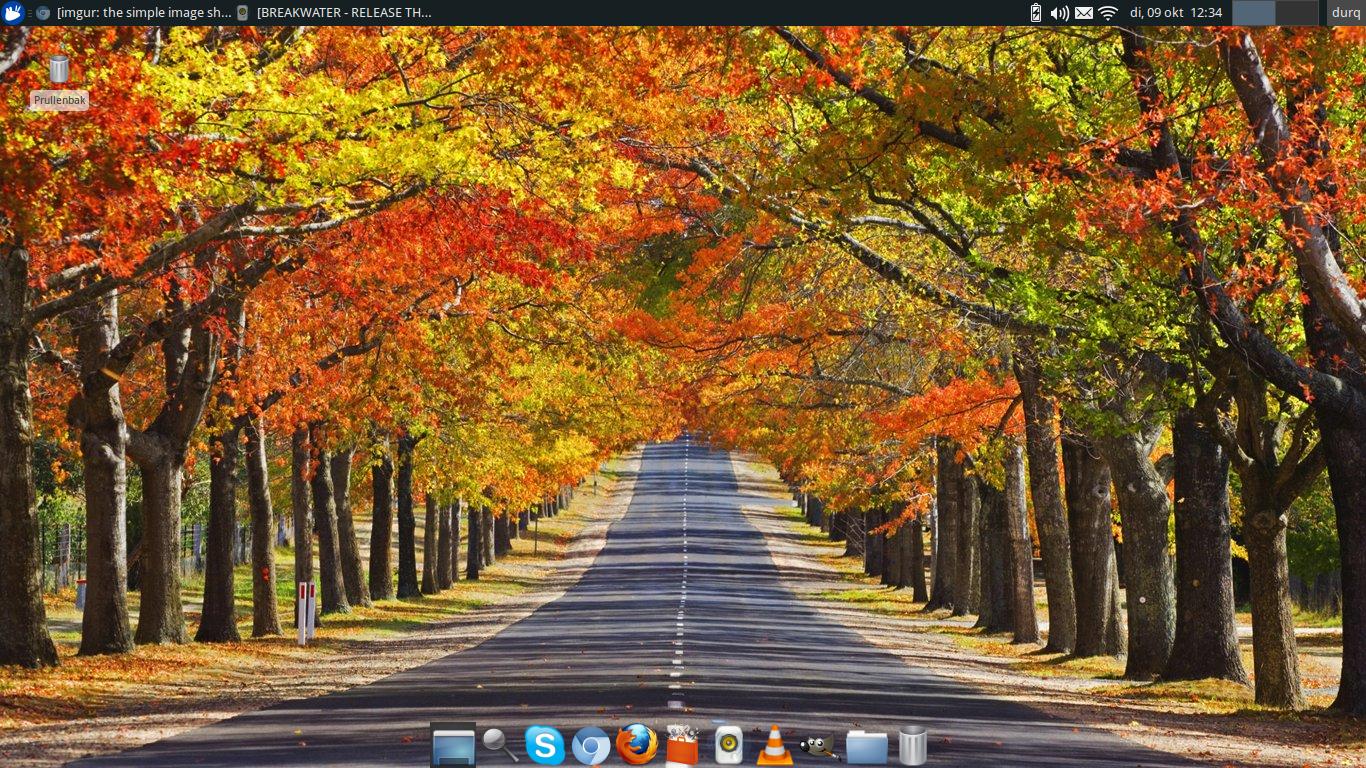Viewport: 1366px width, 768px height.
Task: Open the Software Center shopping bag icon
Action: [682, 746]
